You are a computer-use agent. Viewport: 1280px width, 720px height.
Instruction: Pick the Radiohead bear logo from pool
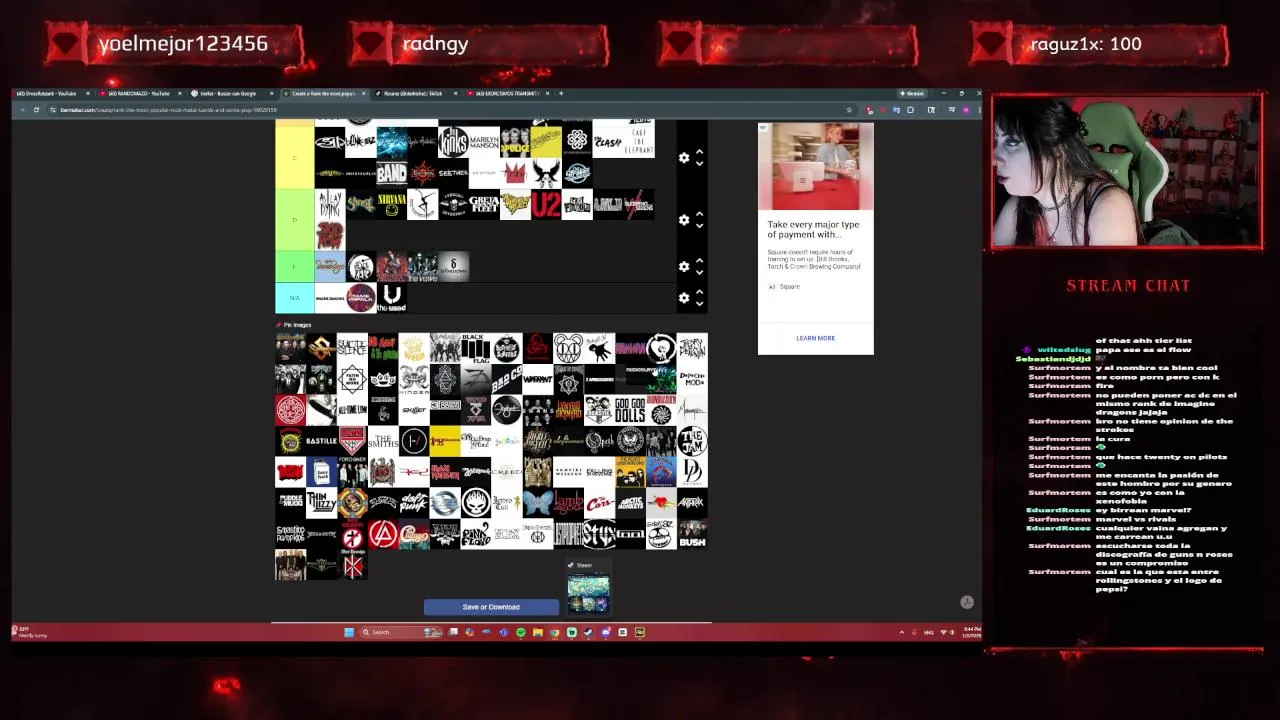pyautogui.click(x=568, y=348)
